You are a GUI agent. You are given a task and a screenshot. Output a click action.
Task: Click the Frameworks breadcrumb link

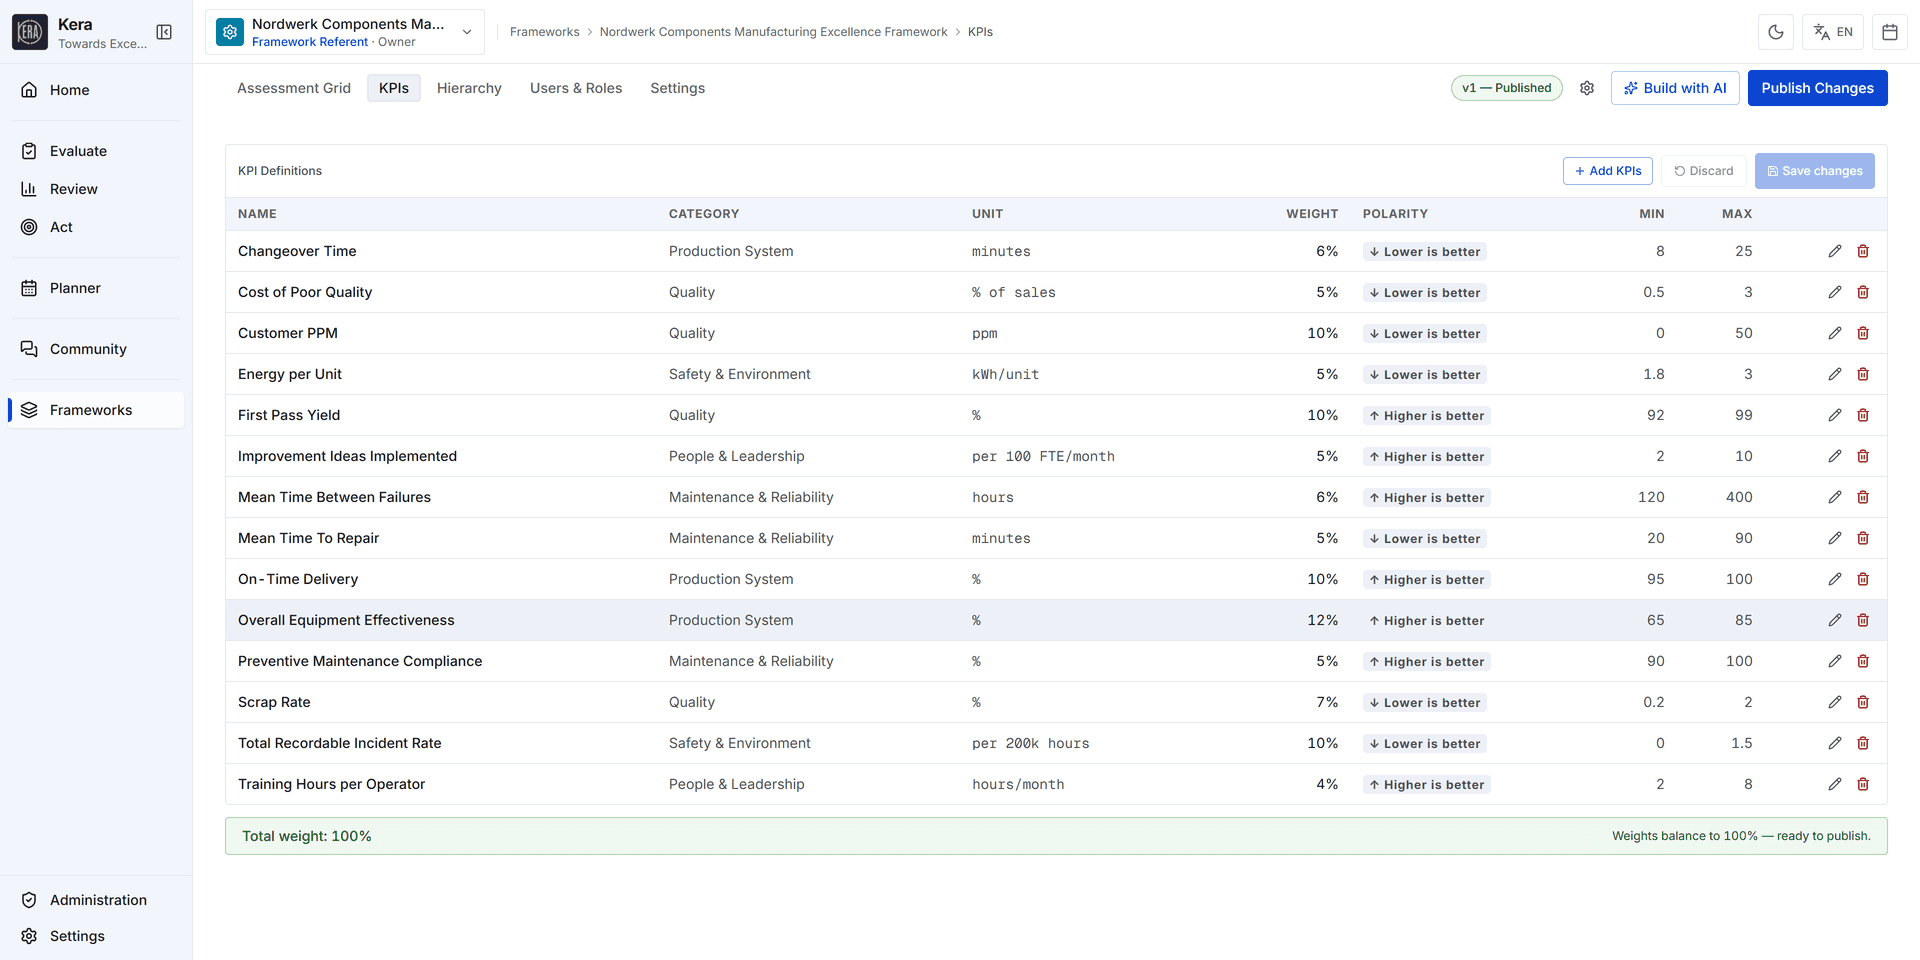(544, 32)
